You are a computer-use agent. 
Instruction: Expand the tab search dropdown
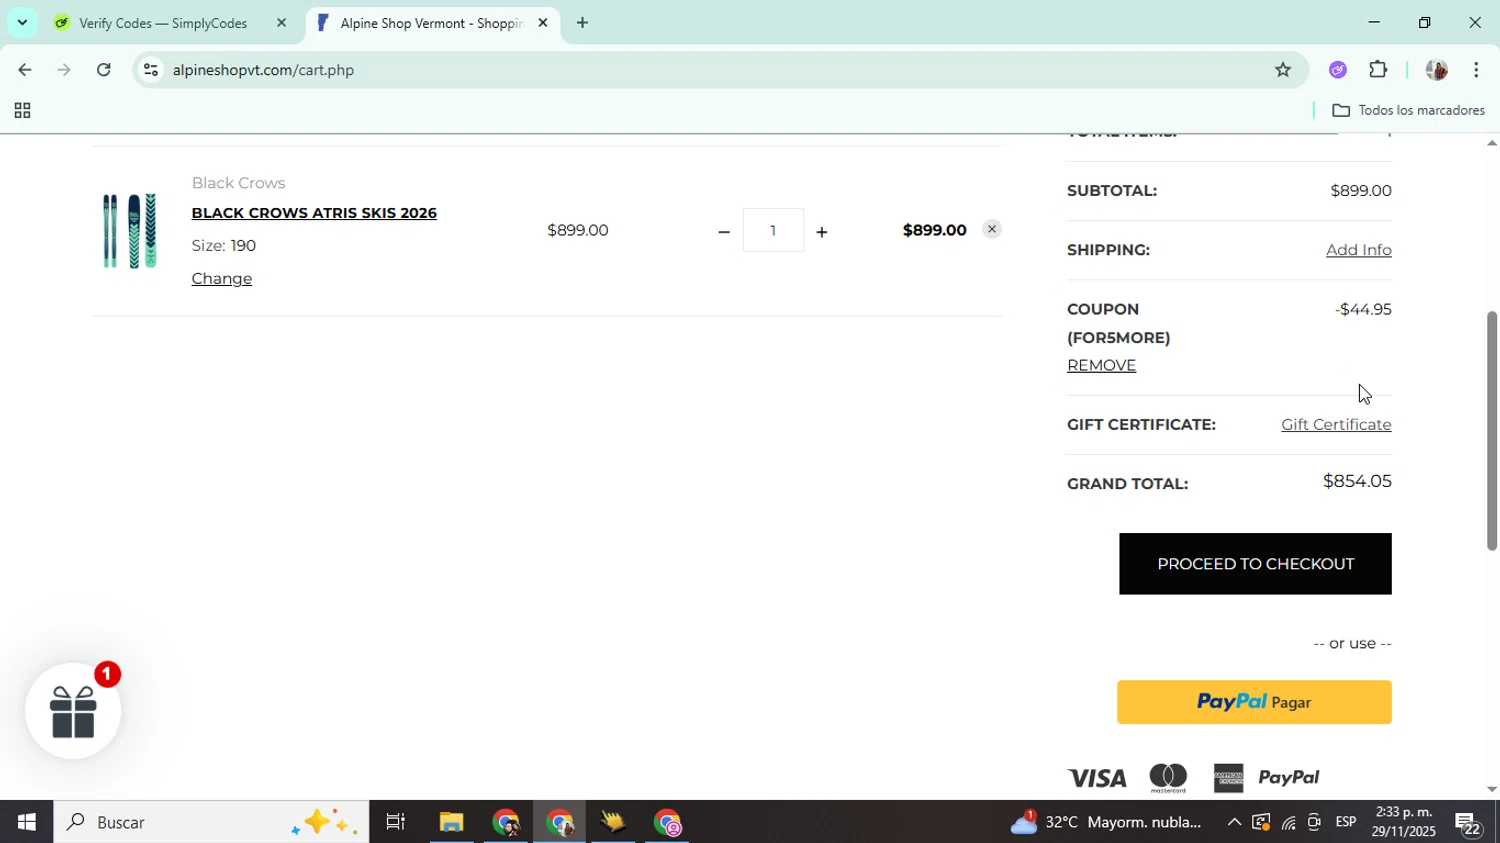(x=22, y=22)
